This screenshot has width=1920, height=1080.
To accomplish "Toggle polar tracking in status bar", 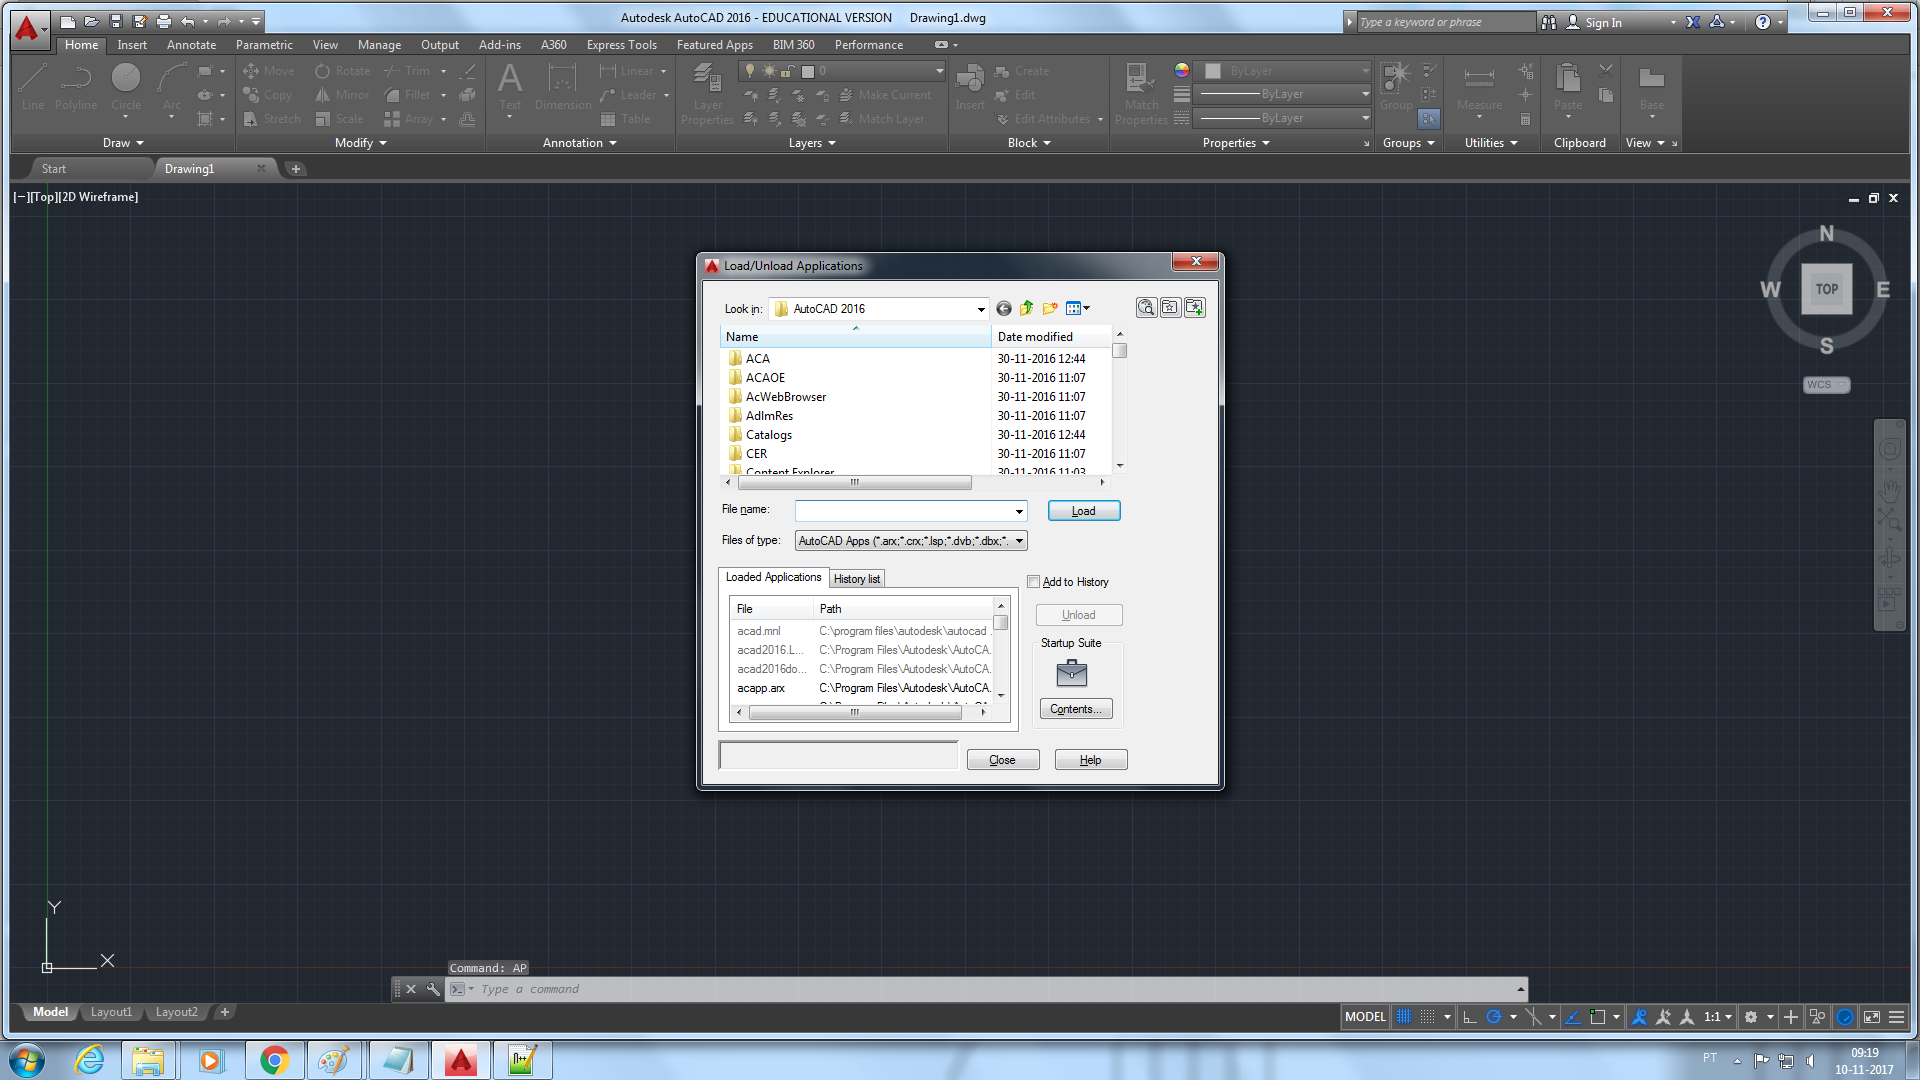I will (1494, 1017).
